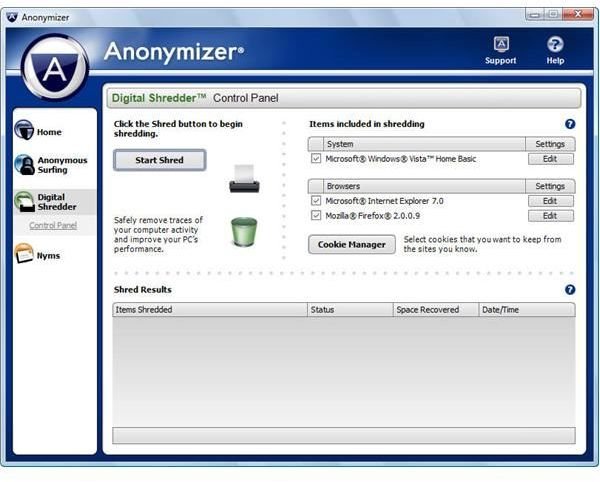Maximize the Anonymizer window
600x482 pixels.
pyautogui.click(x=553, y=15)
